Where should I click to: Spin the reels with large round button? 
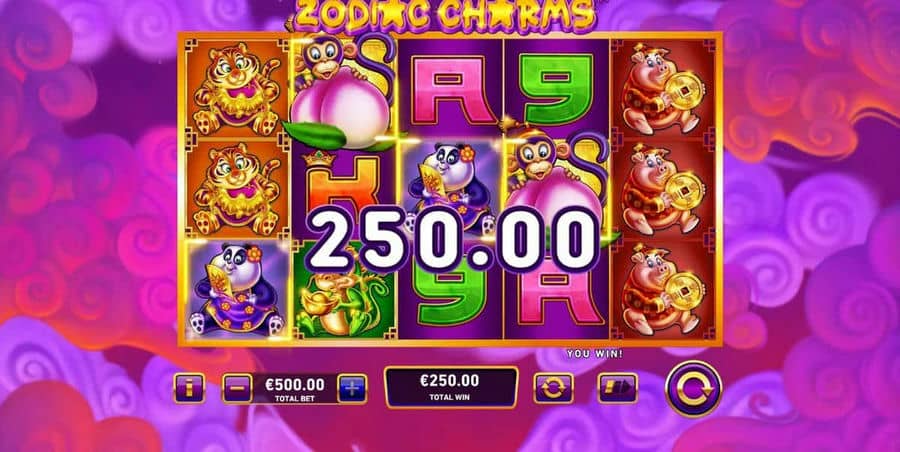tap(693, 389)
